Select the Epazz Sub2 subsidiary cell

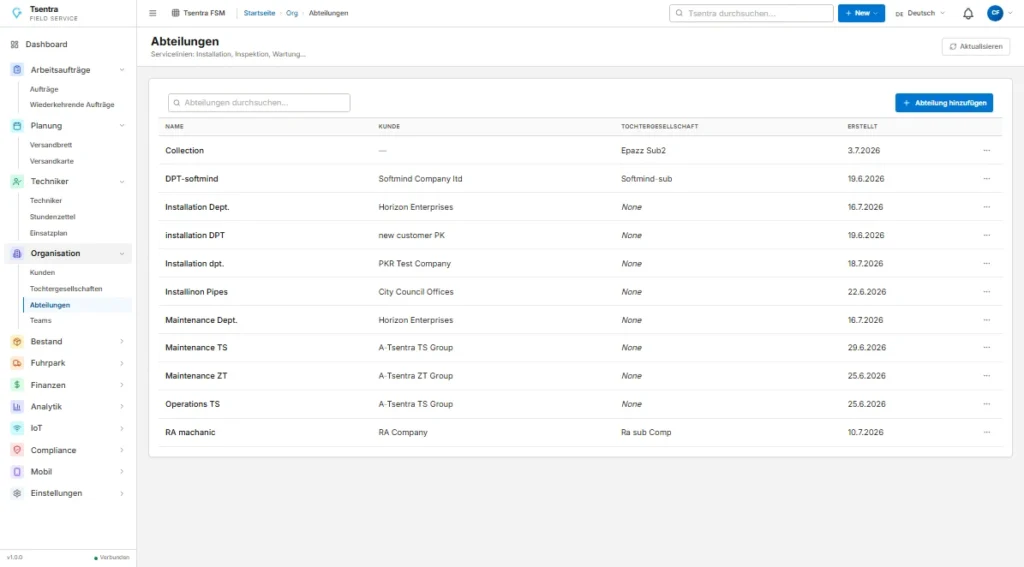pos(643,150)
